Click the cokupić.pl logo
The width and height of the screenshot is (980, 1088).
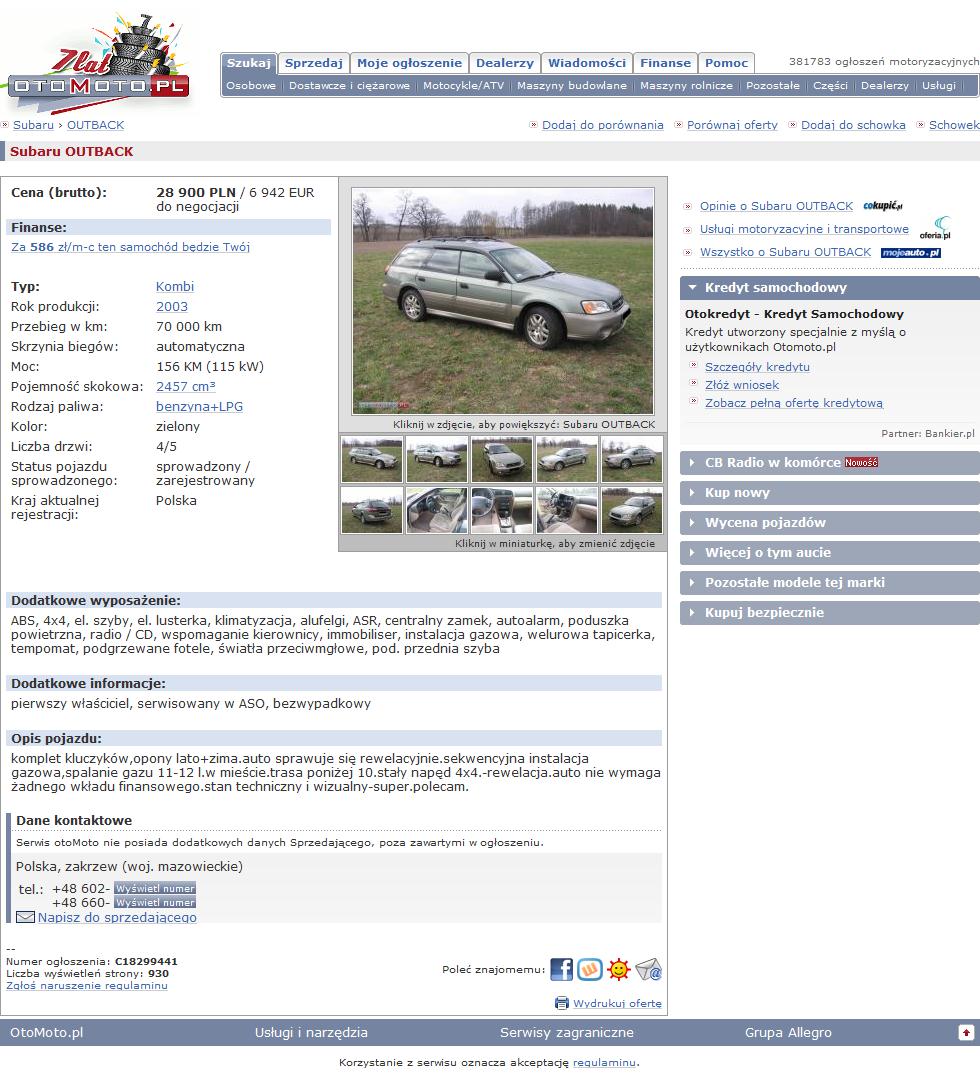click(x=882, y=205)
